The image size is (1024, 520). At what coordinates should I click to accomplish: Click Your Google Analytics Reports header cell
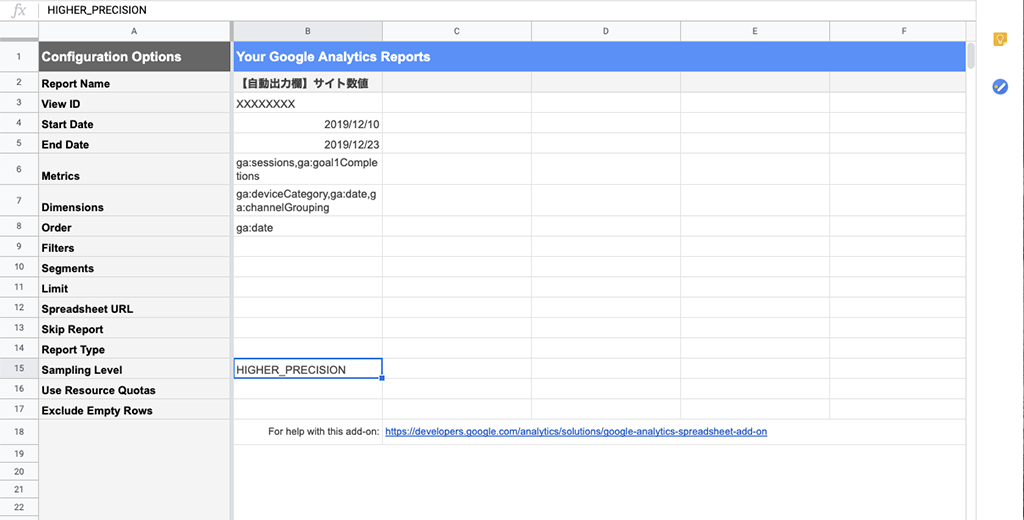(x=600, y=57)
